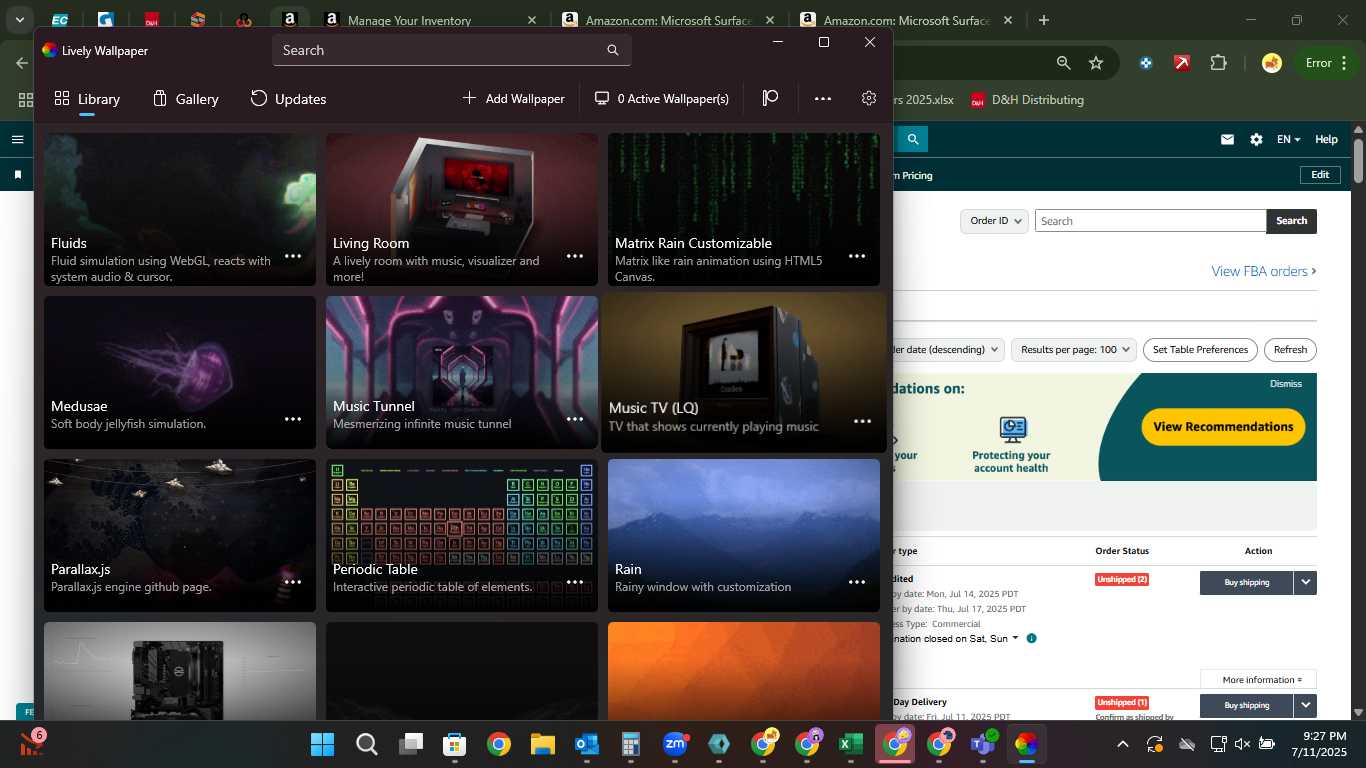Click the first Buy shipping button
The width and height of the screenshot is (1366, 768).
tap(1246, 582)
